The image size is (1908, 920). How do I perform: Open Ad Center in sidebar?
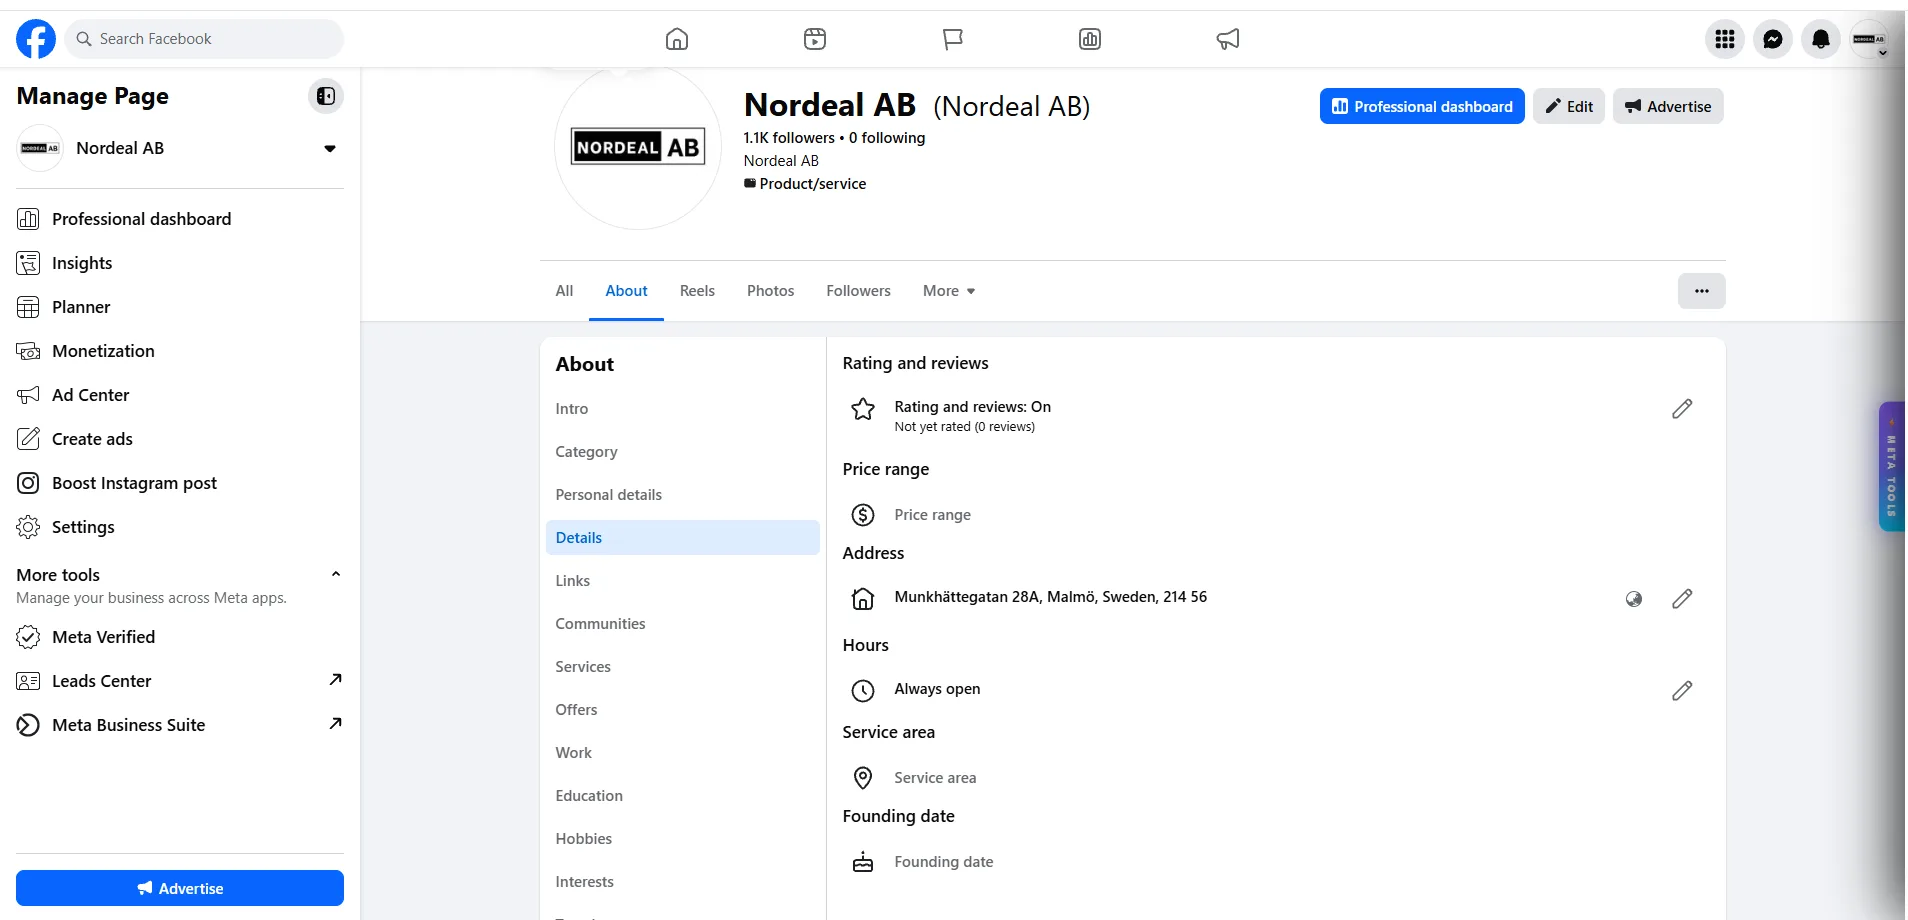click(x=180, y=395)
